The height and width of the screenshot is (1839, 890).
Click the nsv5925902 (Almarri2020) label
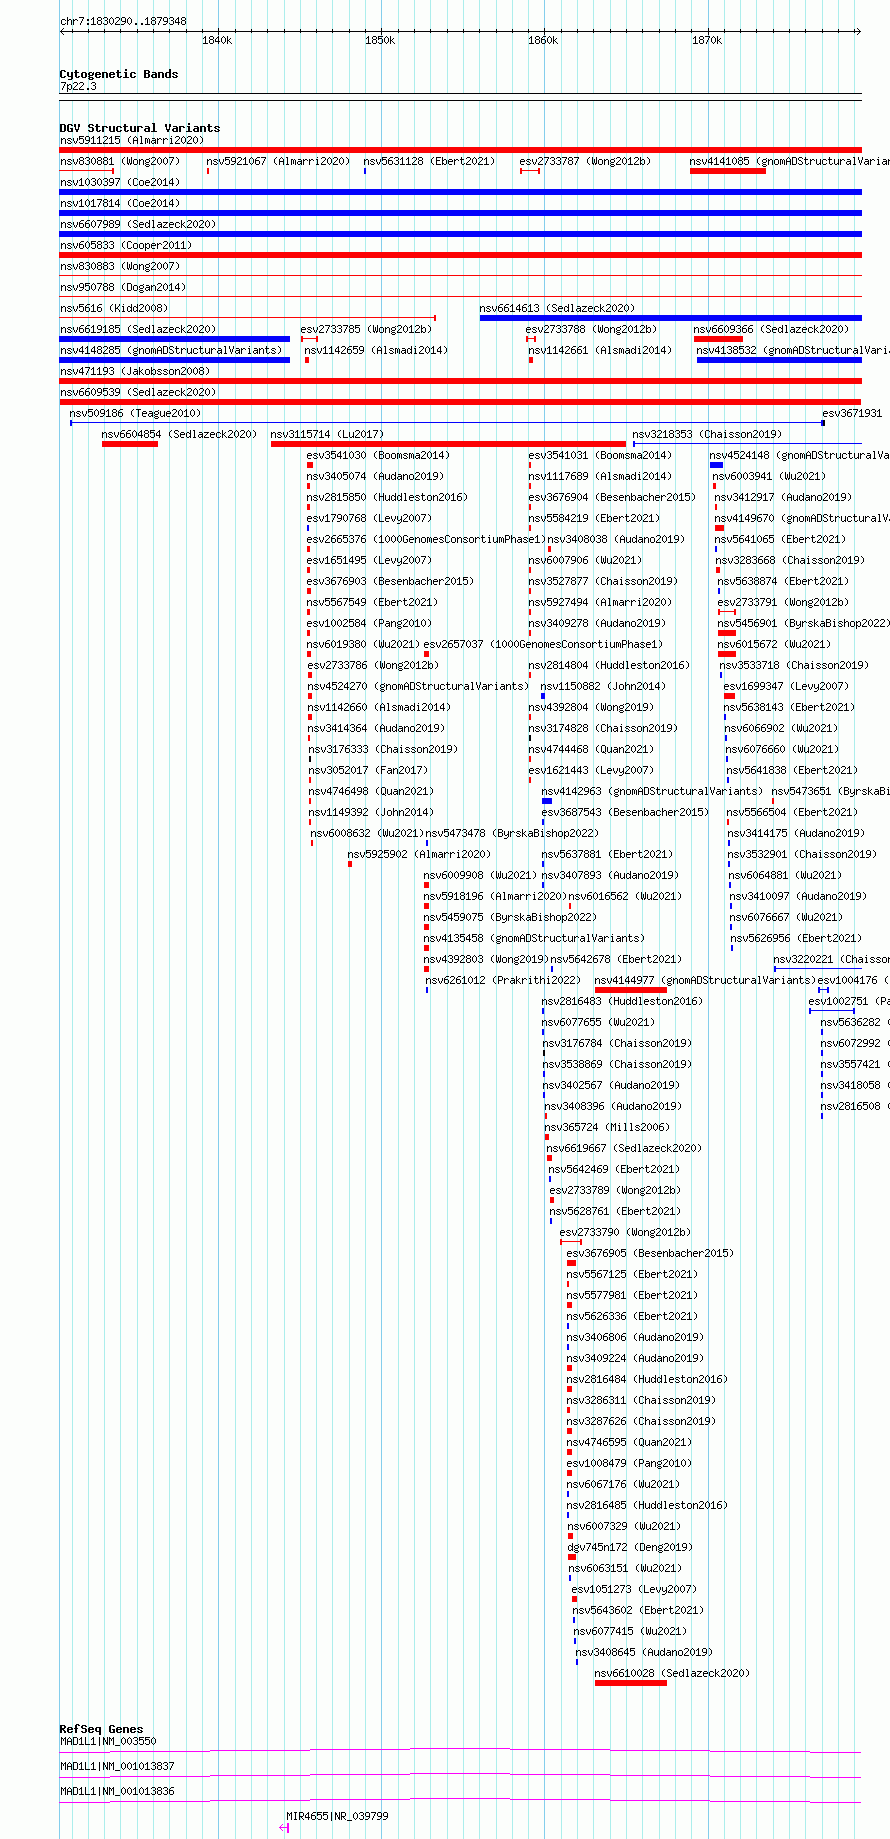click(x=419, y=854)
